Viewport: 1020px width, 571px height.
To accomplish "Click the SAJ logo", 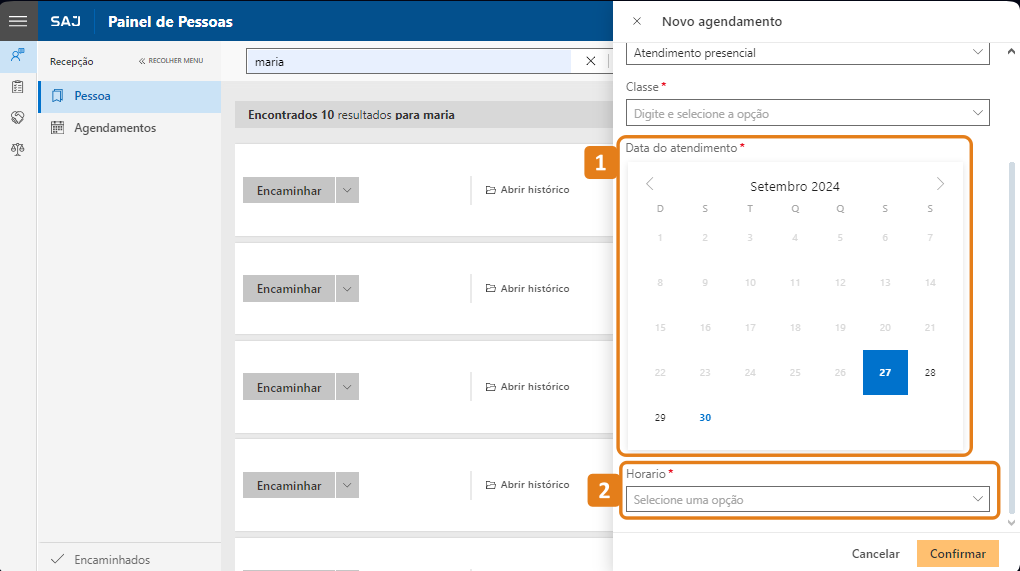I will (x=66, y=21).
